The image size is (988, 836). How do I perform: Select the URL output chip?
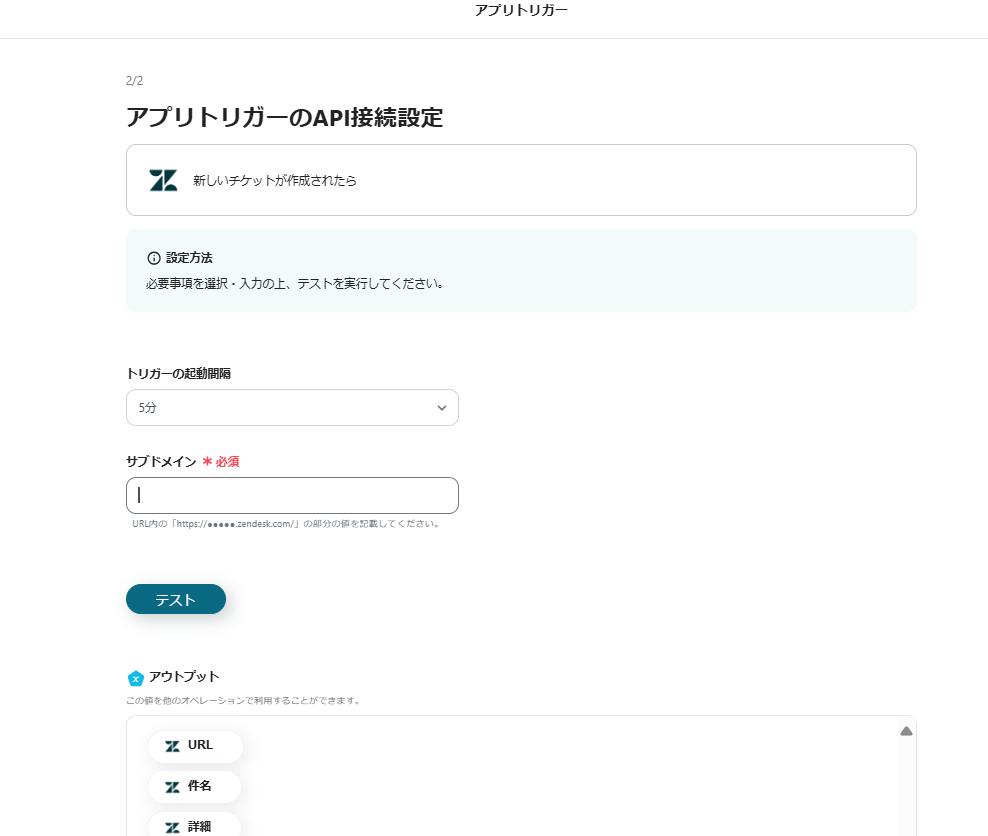(x=195, y=746)
